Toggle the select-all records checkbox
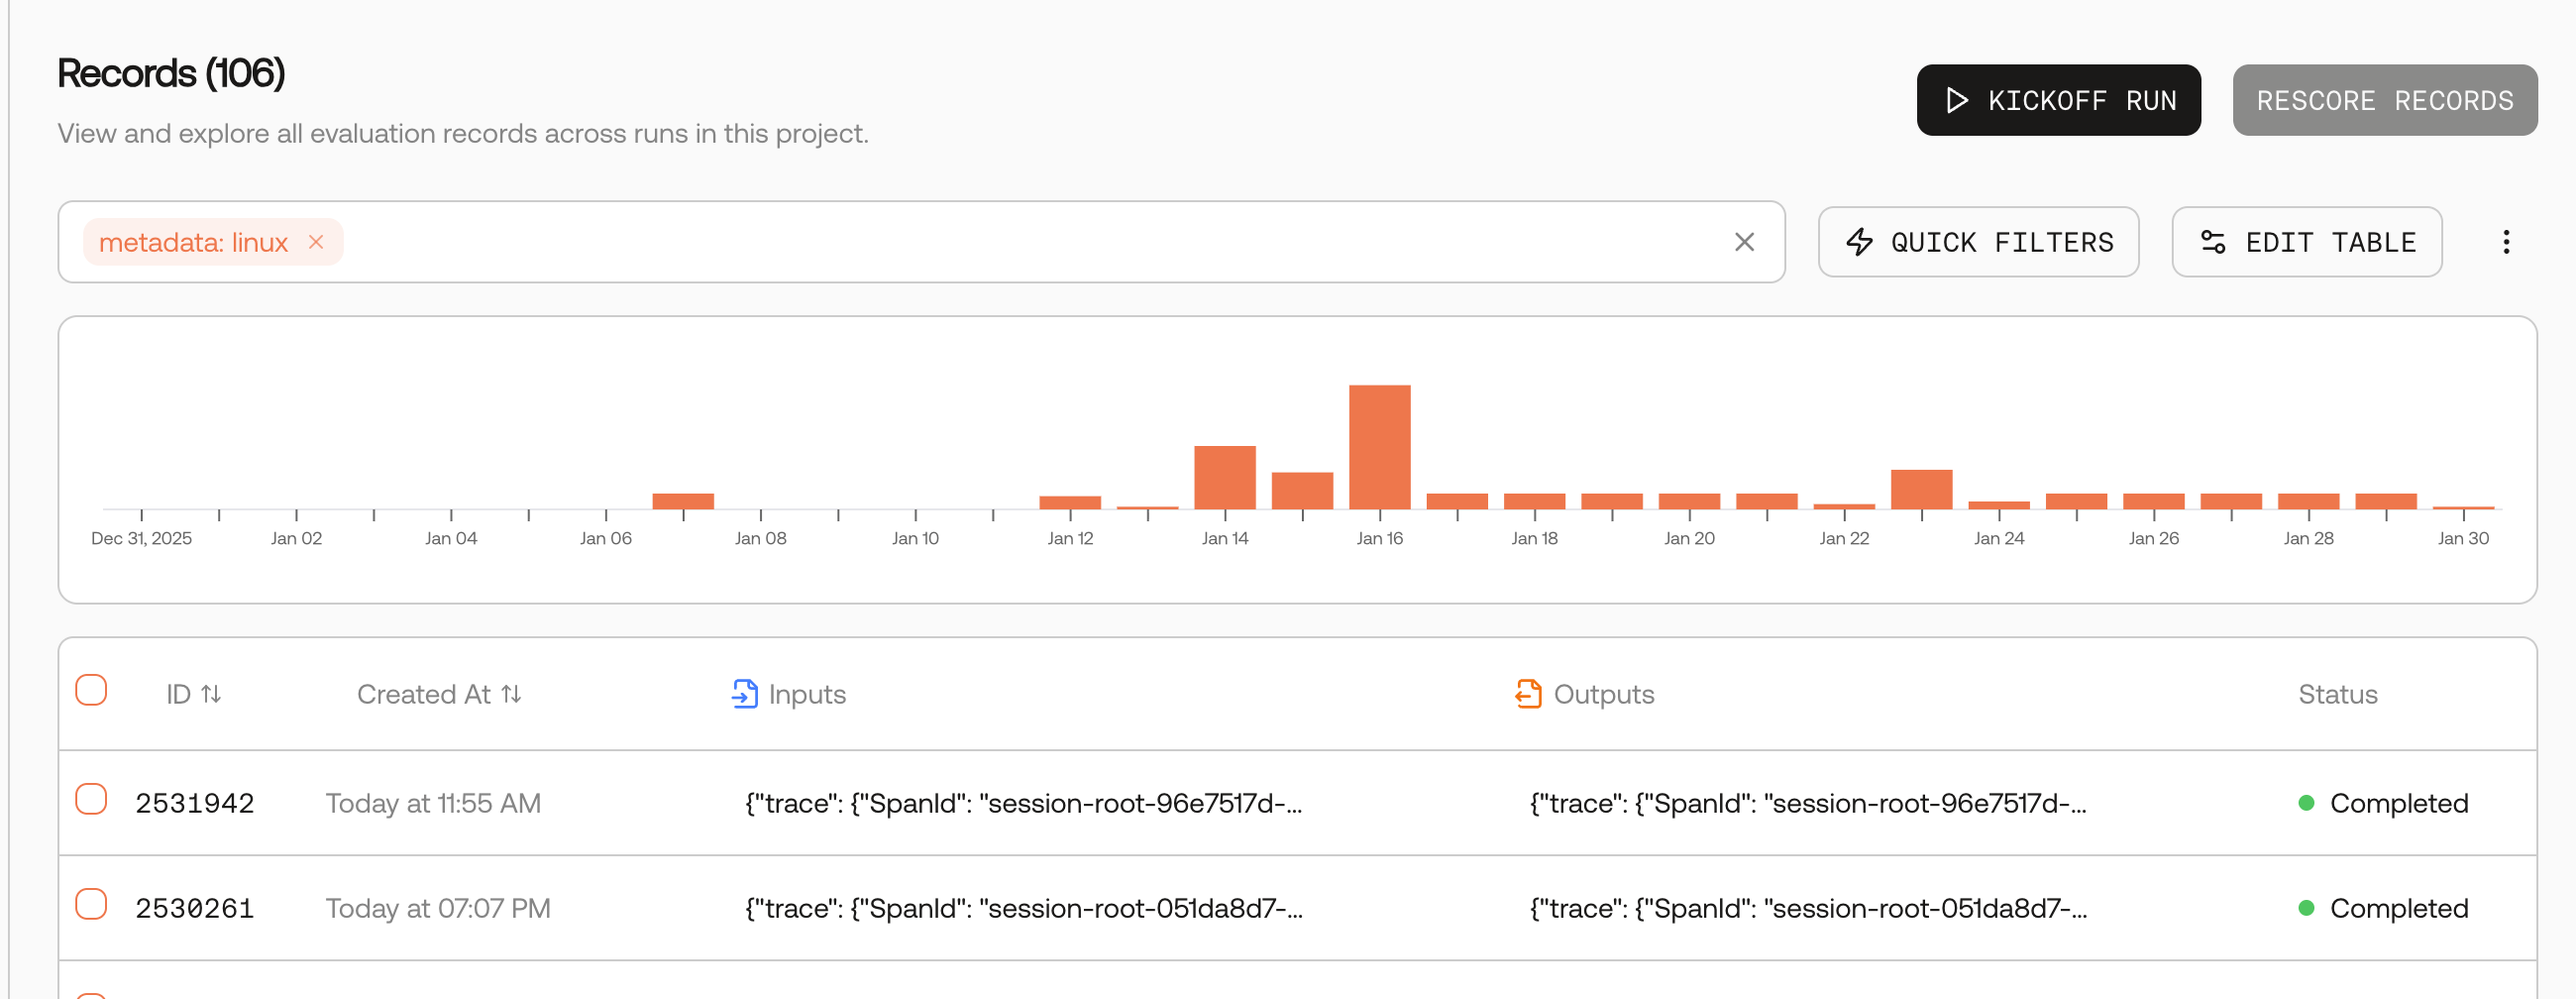 91,690
